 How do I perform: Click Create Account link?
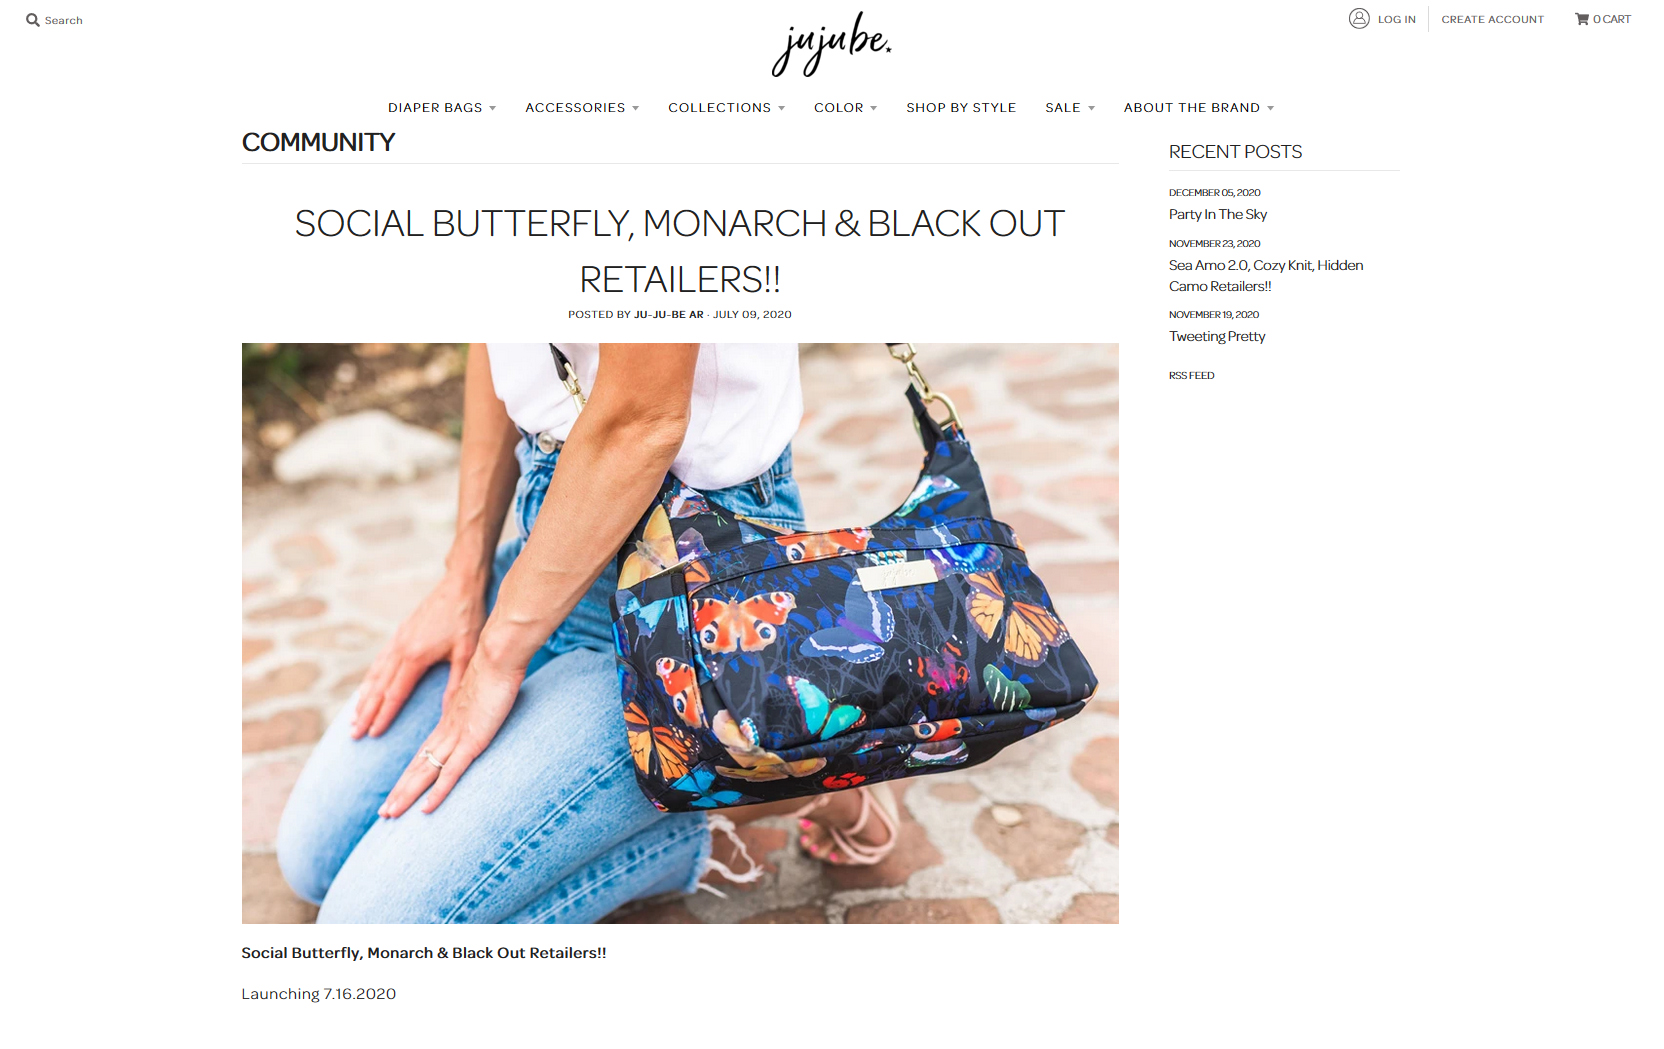point(1492,19)
